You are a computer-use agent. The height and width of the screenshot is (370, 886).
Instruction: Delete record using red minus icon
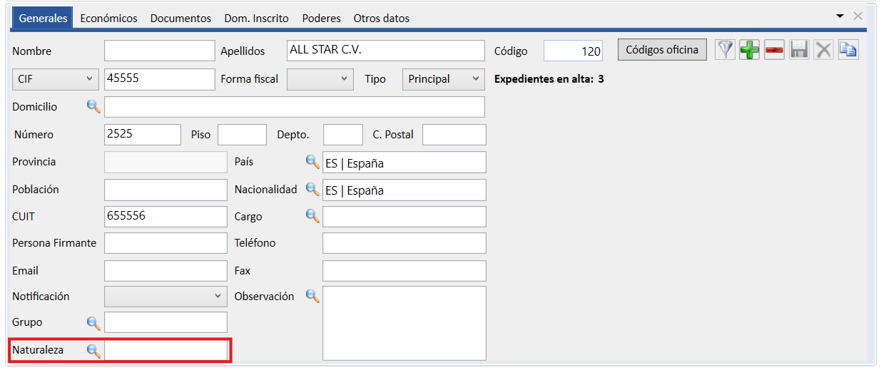[774, 50]
